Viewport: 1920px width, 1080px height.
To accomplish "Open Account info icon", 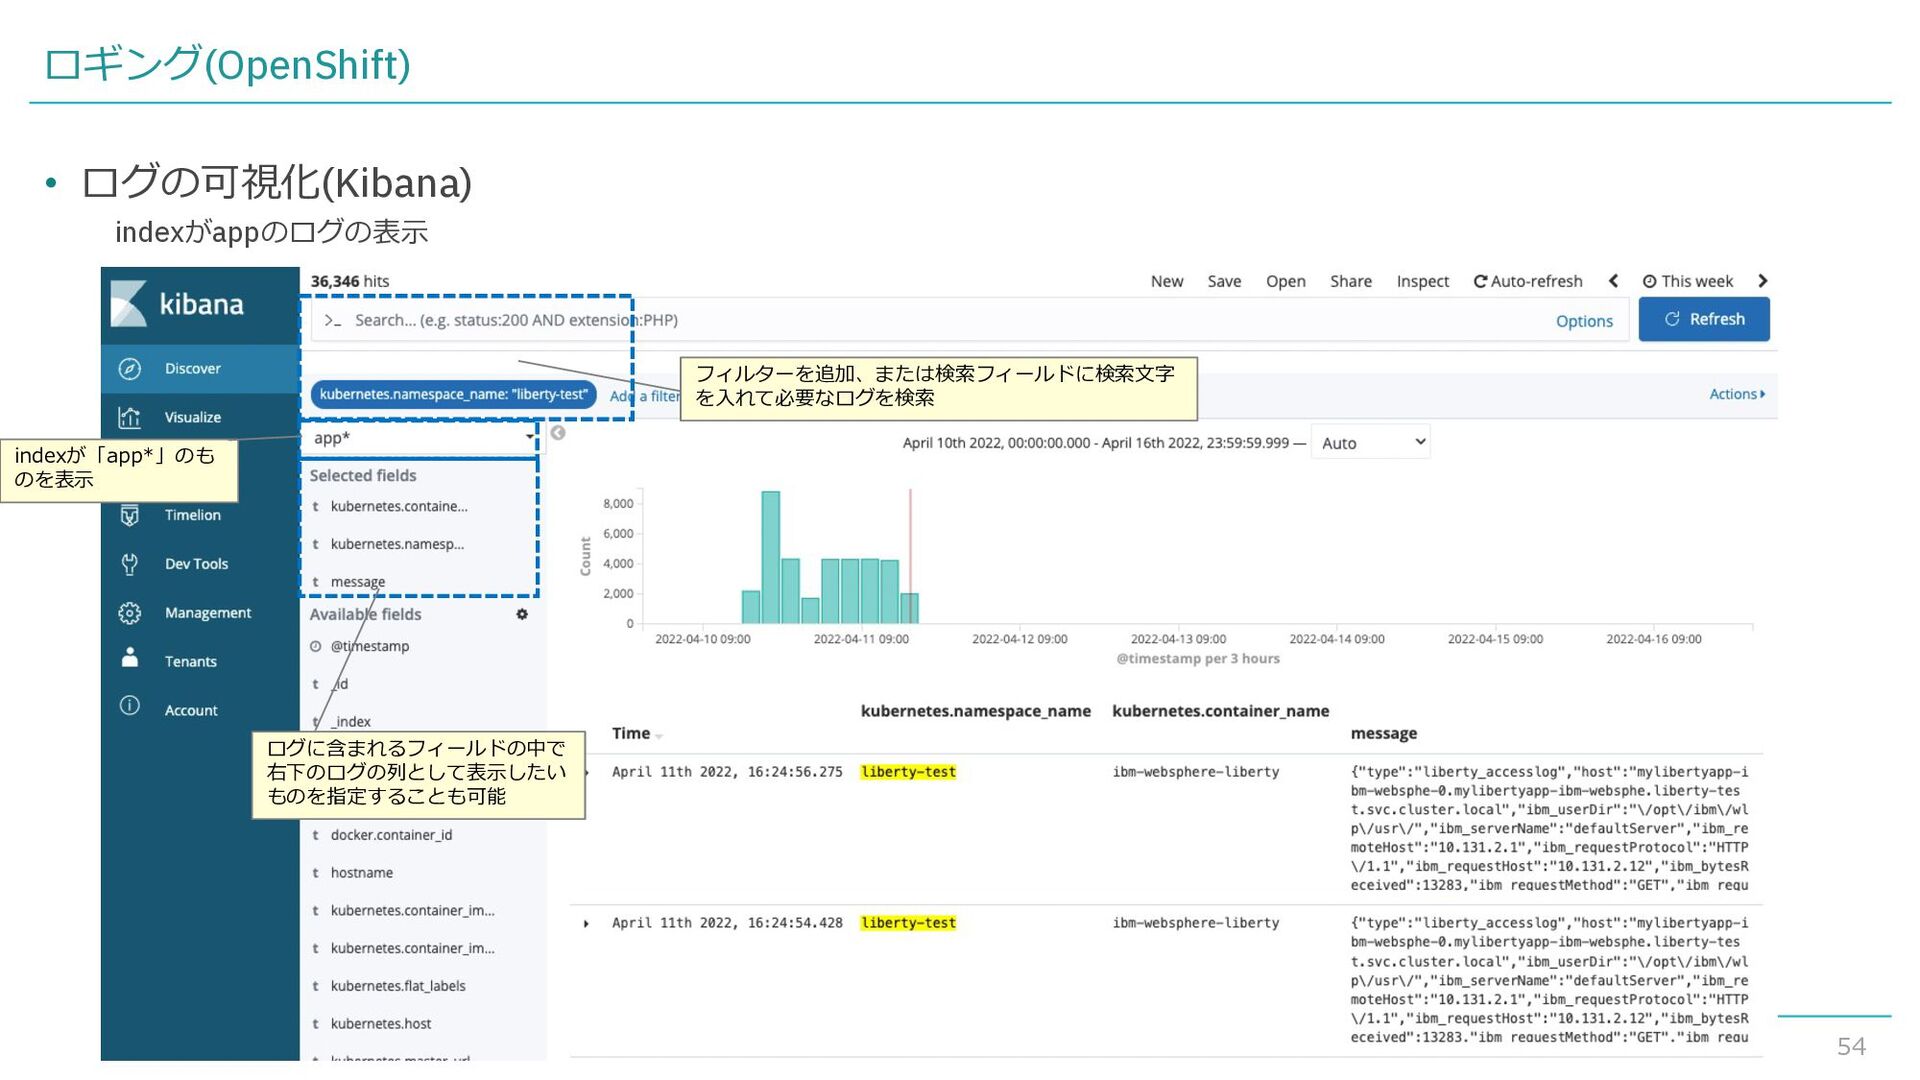I will [130, 706].
